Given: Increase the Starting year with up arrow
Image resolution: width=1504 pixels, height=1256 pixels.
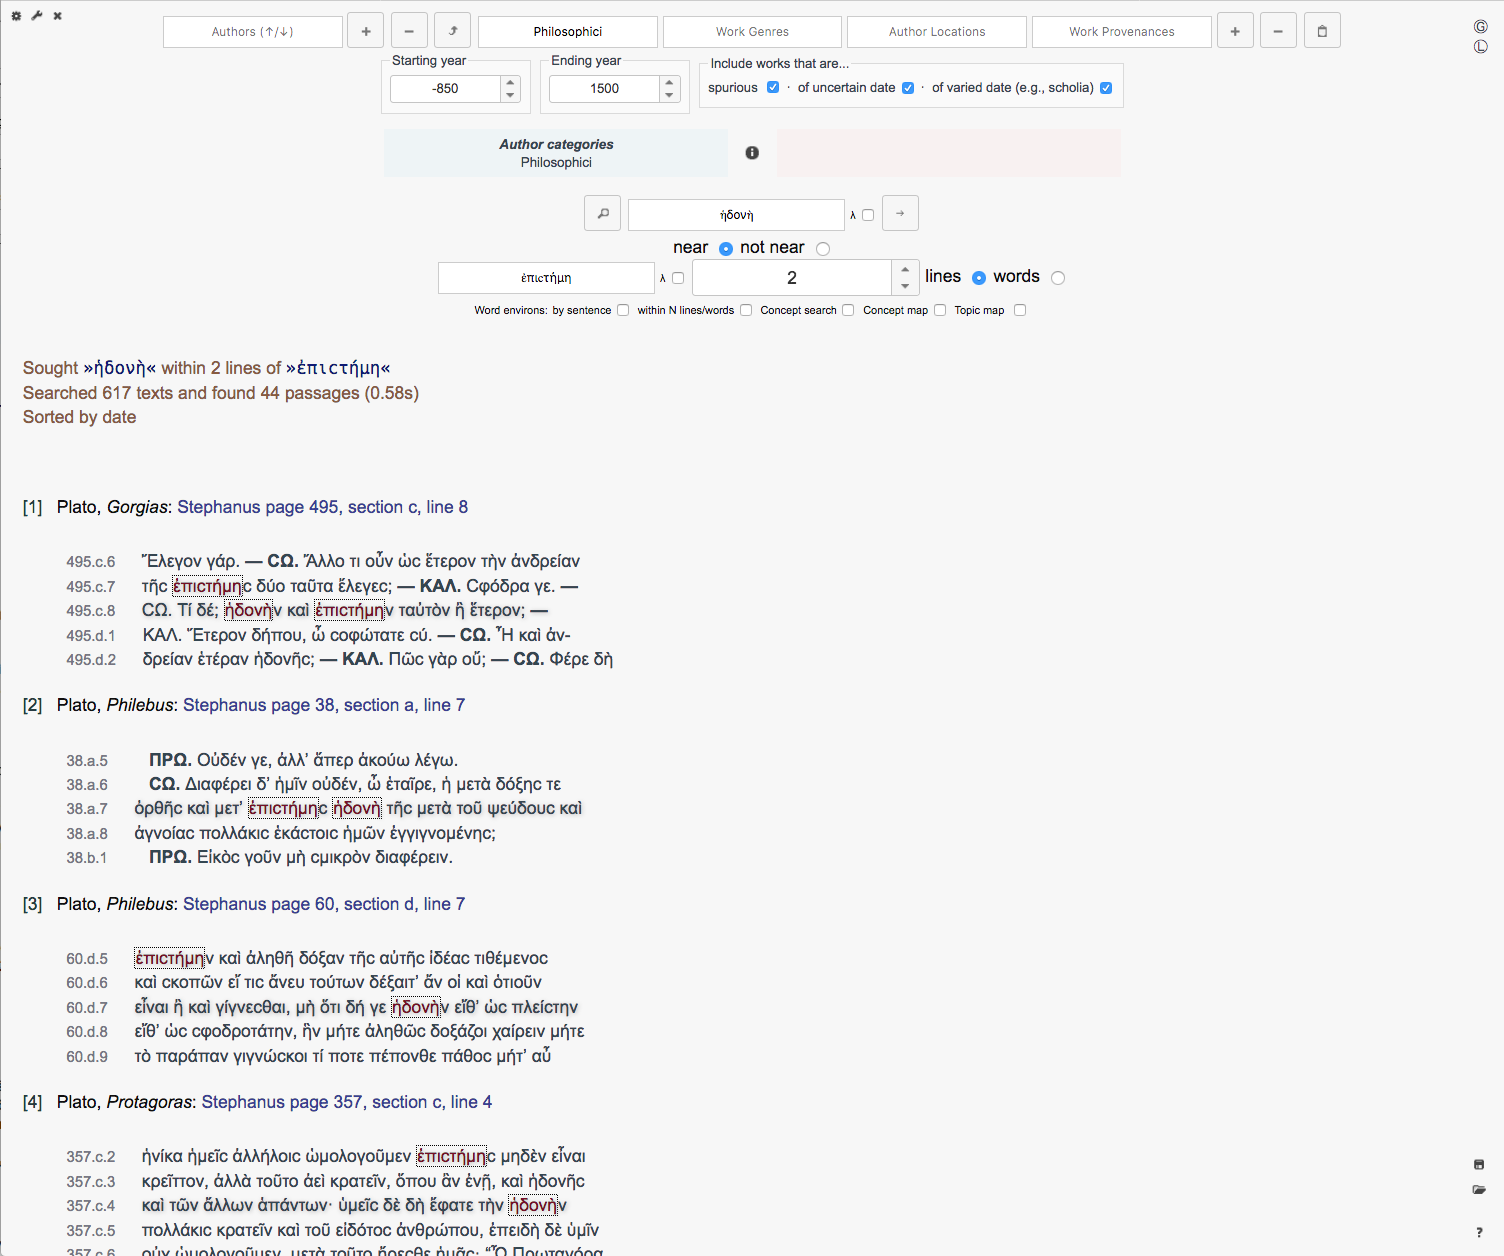Looking at the screenshot, I should [x=511, y=83].
